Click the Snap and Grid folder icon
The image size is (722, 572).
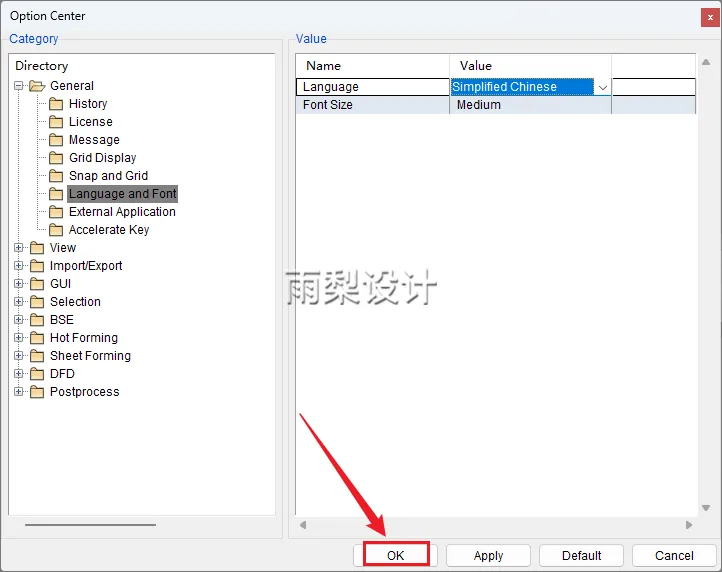[56, 176]
